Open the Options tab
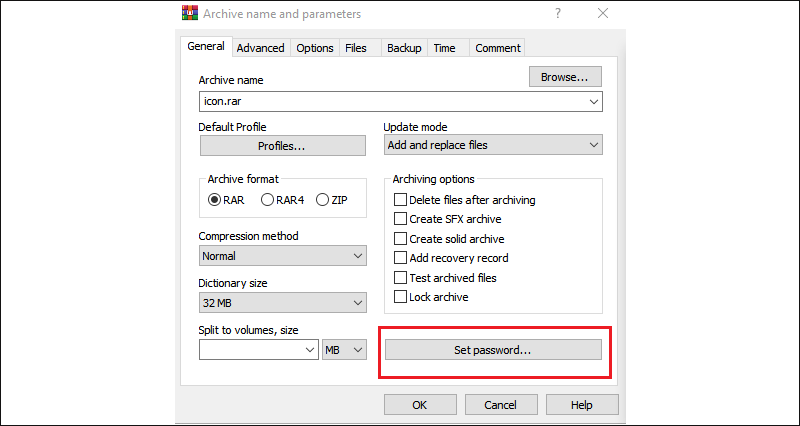 point(315,48)
